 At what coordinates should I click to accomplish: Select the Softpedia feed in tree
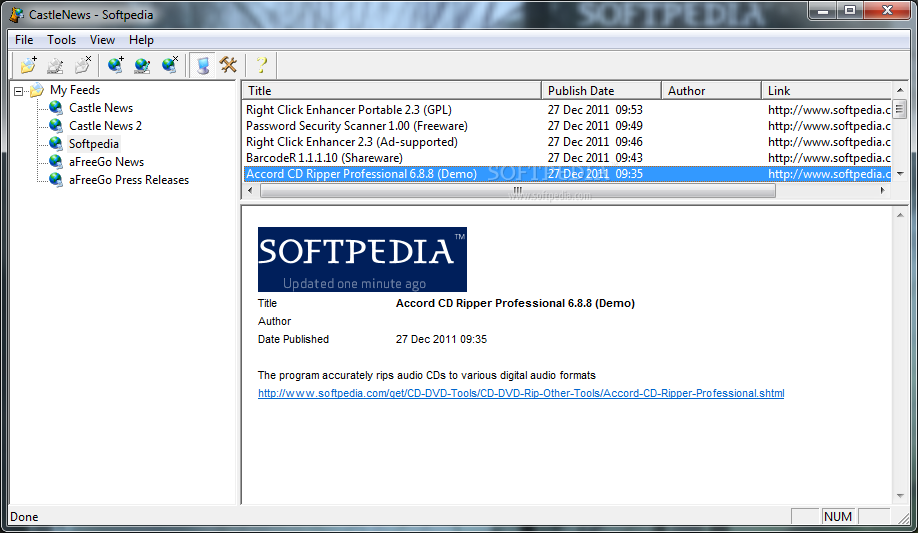point(94,144)
